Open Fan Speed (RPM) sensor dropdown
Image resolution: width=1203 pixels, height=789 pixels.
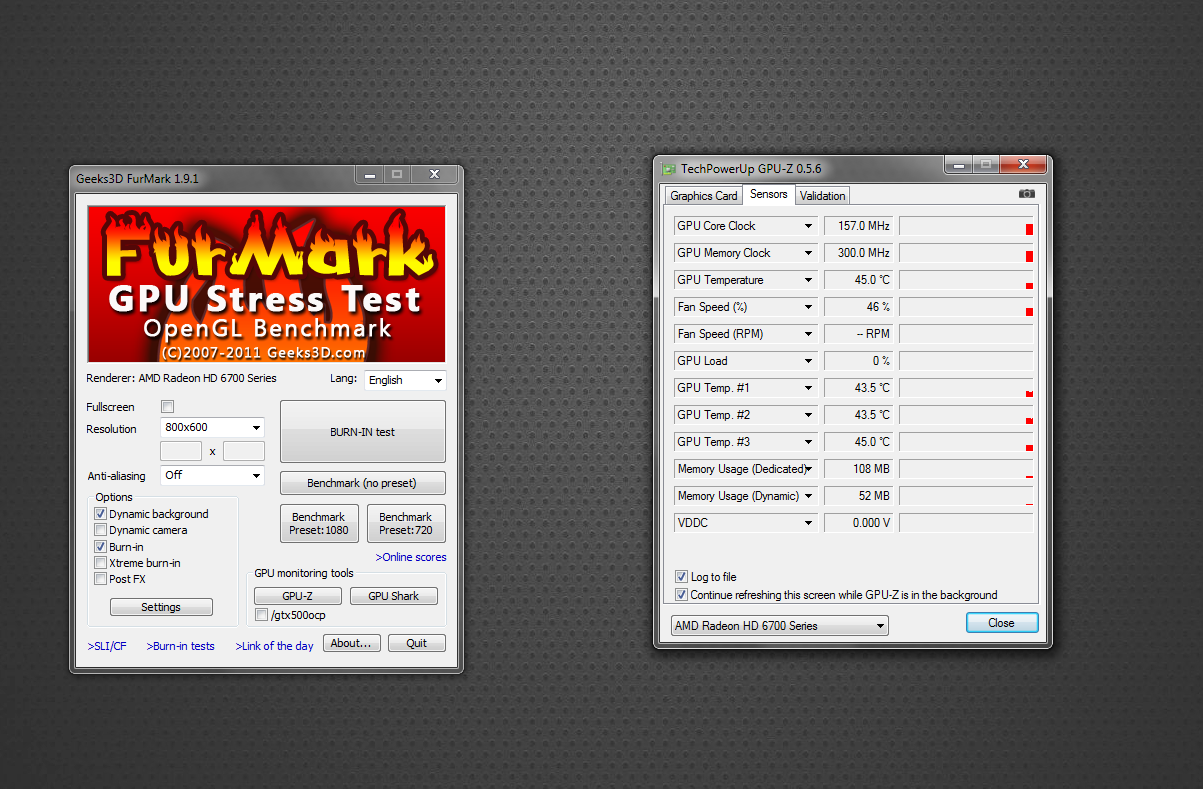click(808, 334)
